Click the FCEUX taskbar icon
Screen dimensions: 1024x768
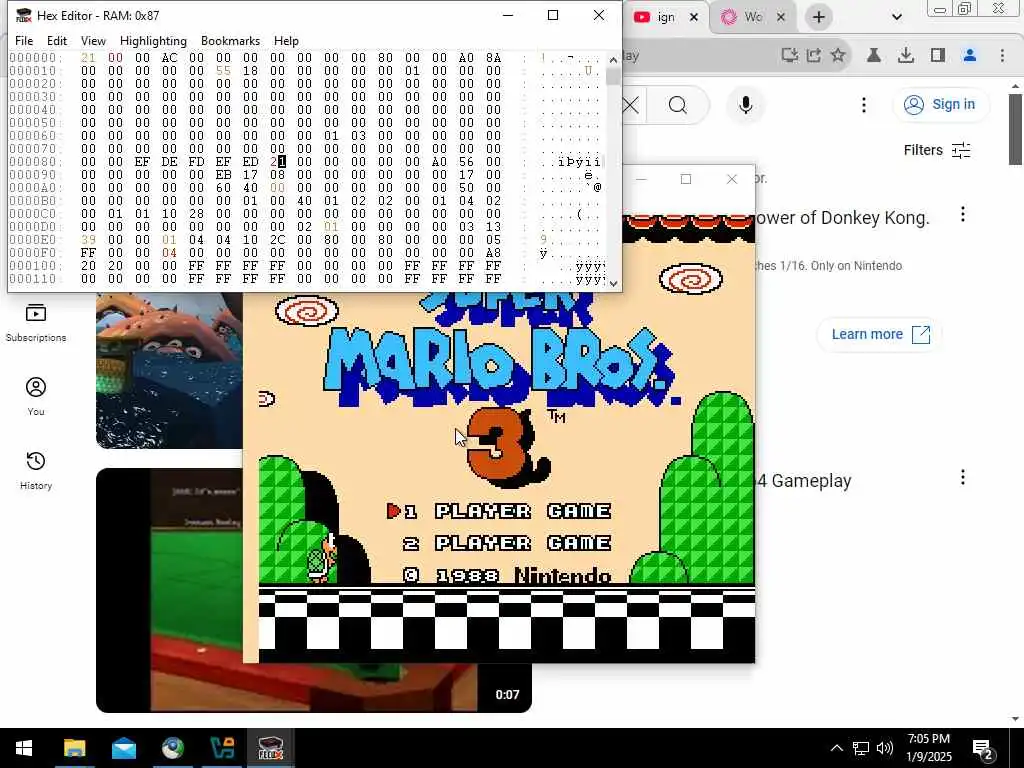pos(270,748)
